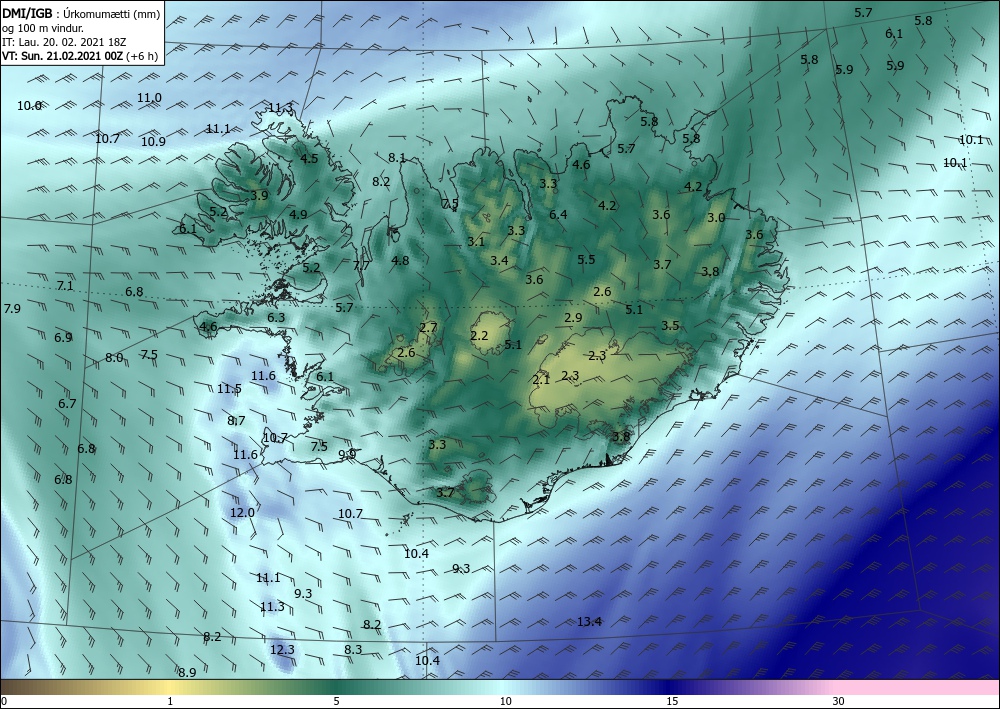Click the pink end of the color scale bar
The width and height of the screenshot is (1000, 709).
pos(918,687)
